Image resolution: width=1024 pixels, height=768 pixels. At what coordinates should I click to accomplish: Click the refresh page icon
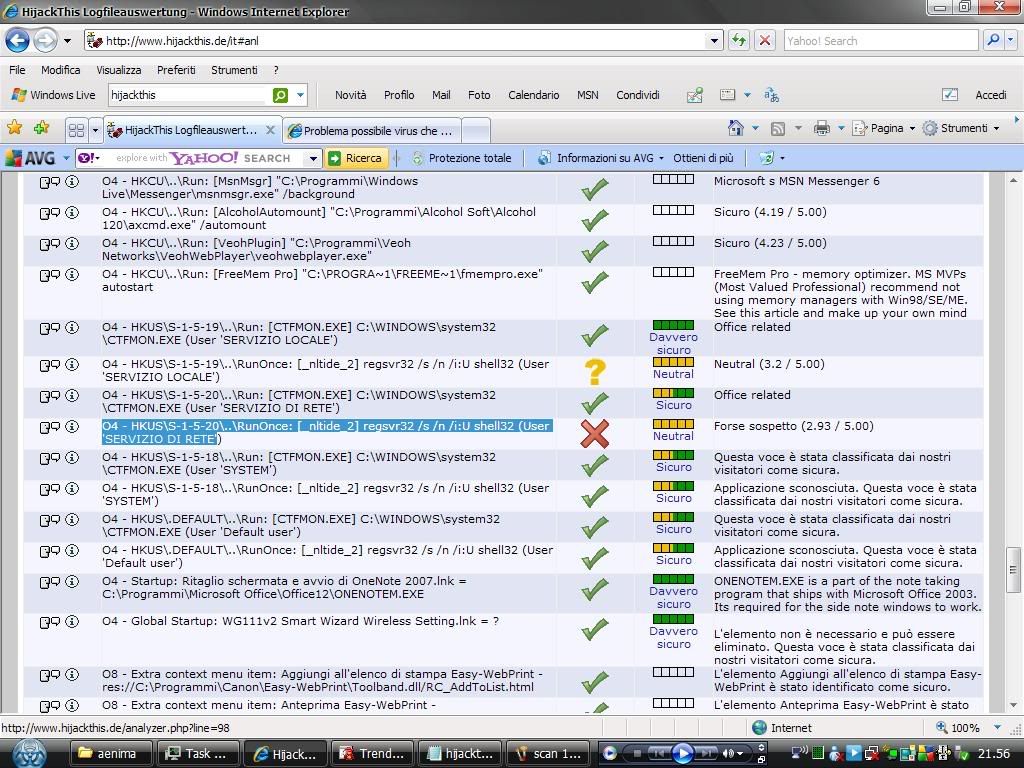tap(739, 40)
